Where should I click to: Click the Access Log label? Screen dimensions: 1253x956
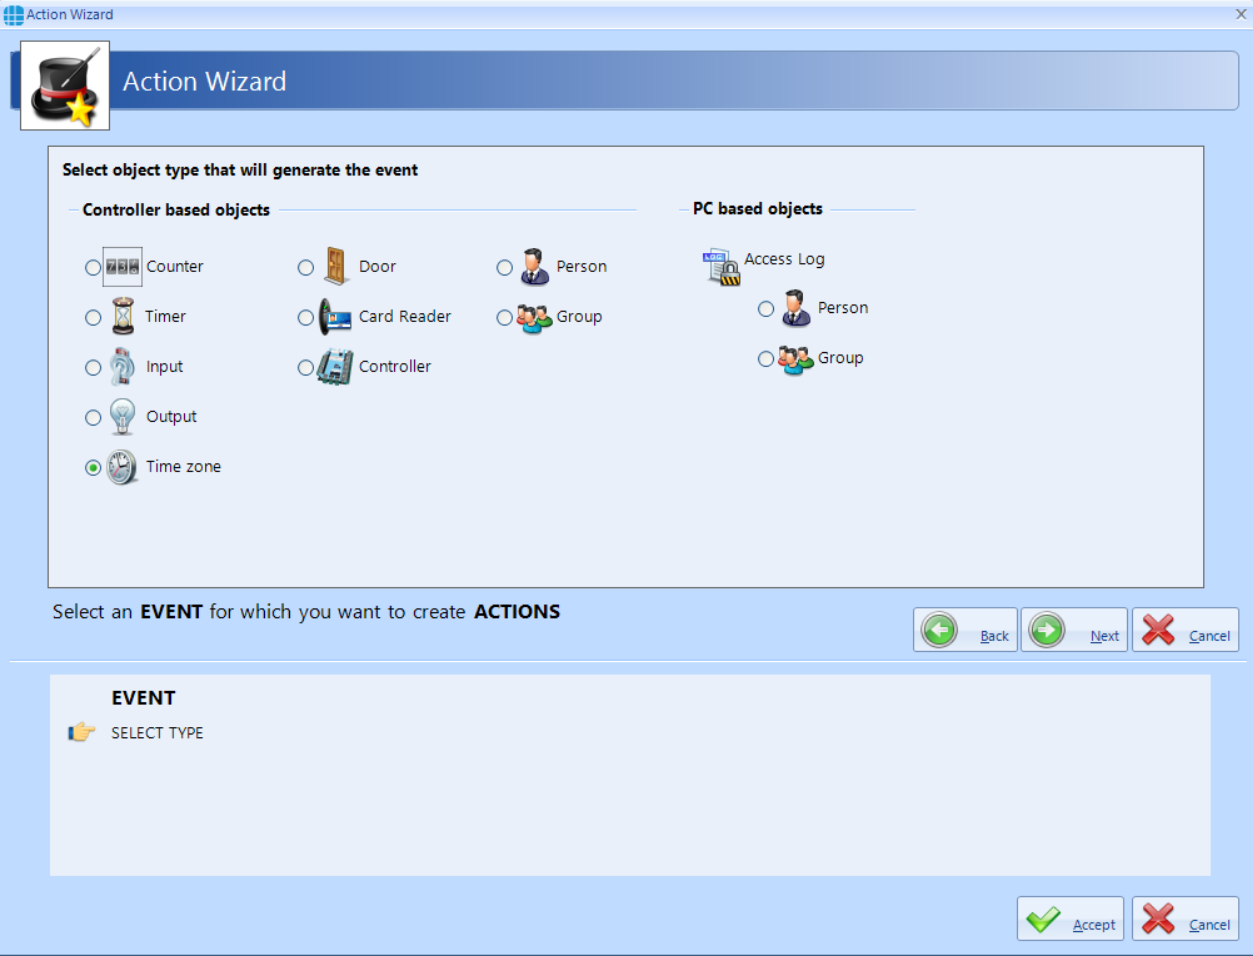click(x=784, y=259)
